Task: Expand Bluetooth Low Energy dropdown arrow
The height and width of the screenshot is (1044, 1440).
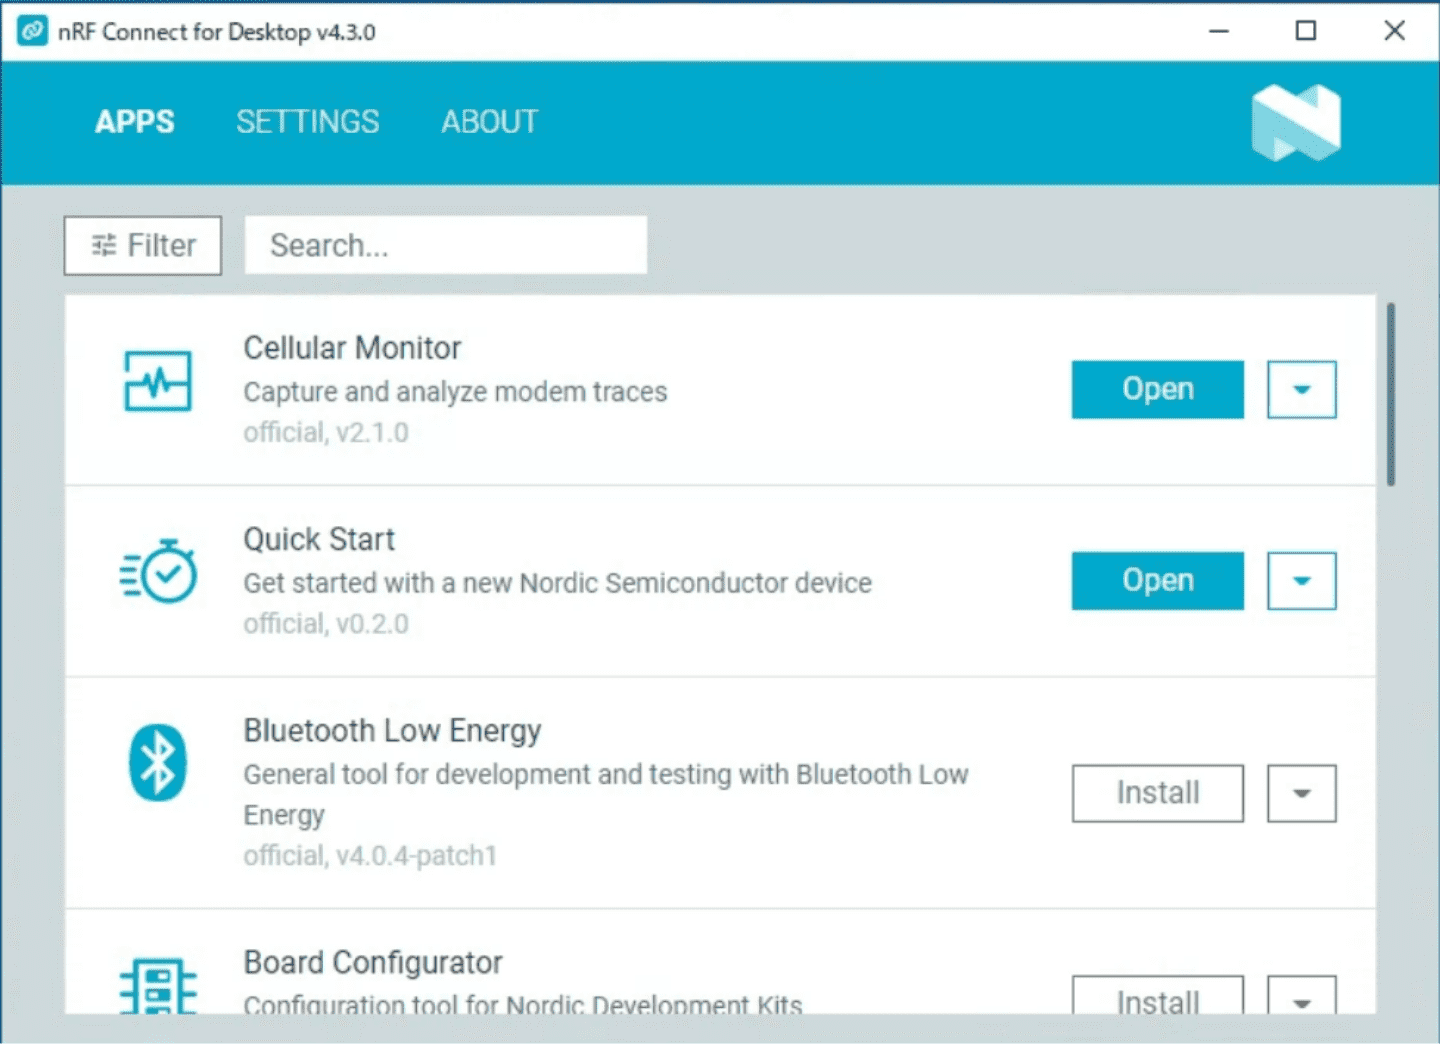Action: coord(1301,793)
